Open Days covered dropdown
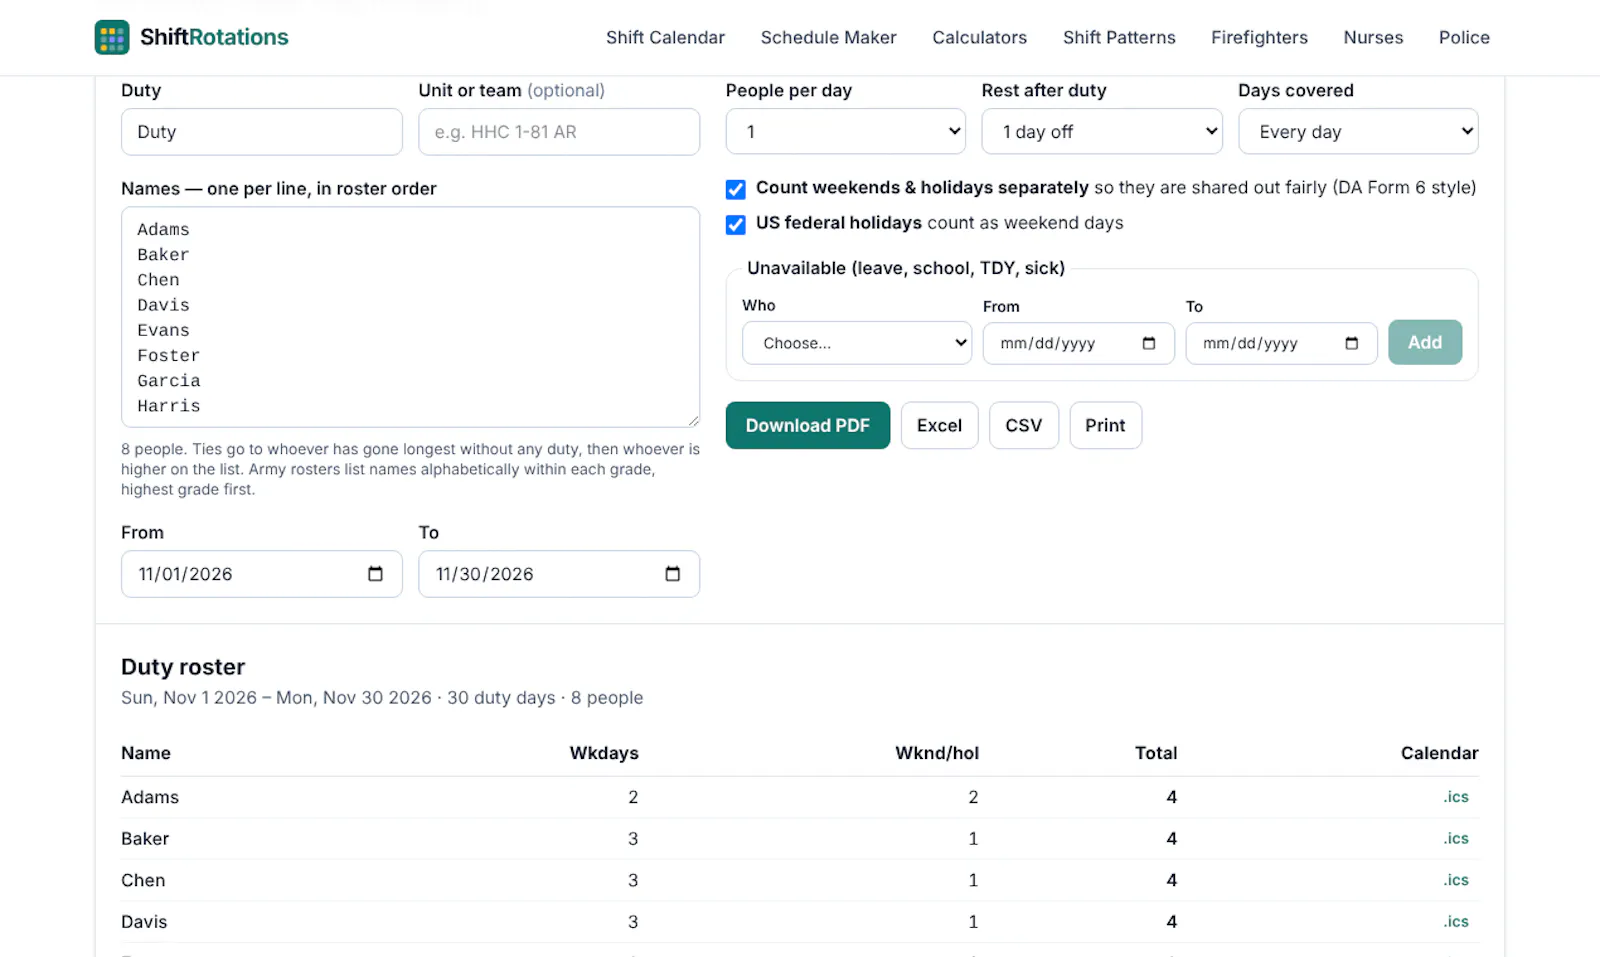 [x=1358, y=131]
